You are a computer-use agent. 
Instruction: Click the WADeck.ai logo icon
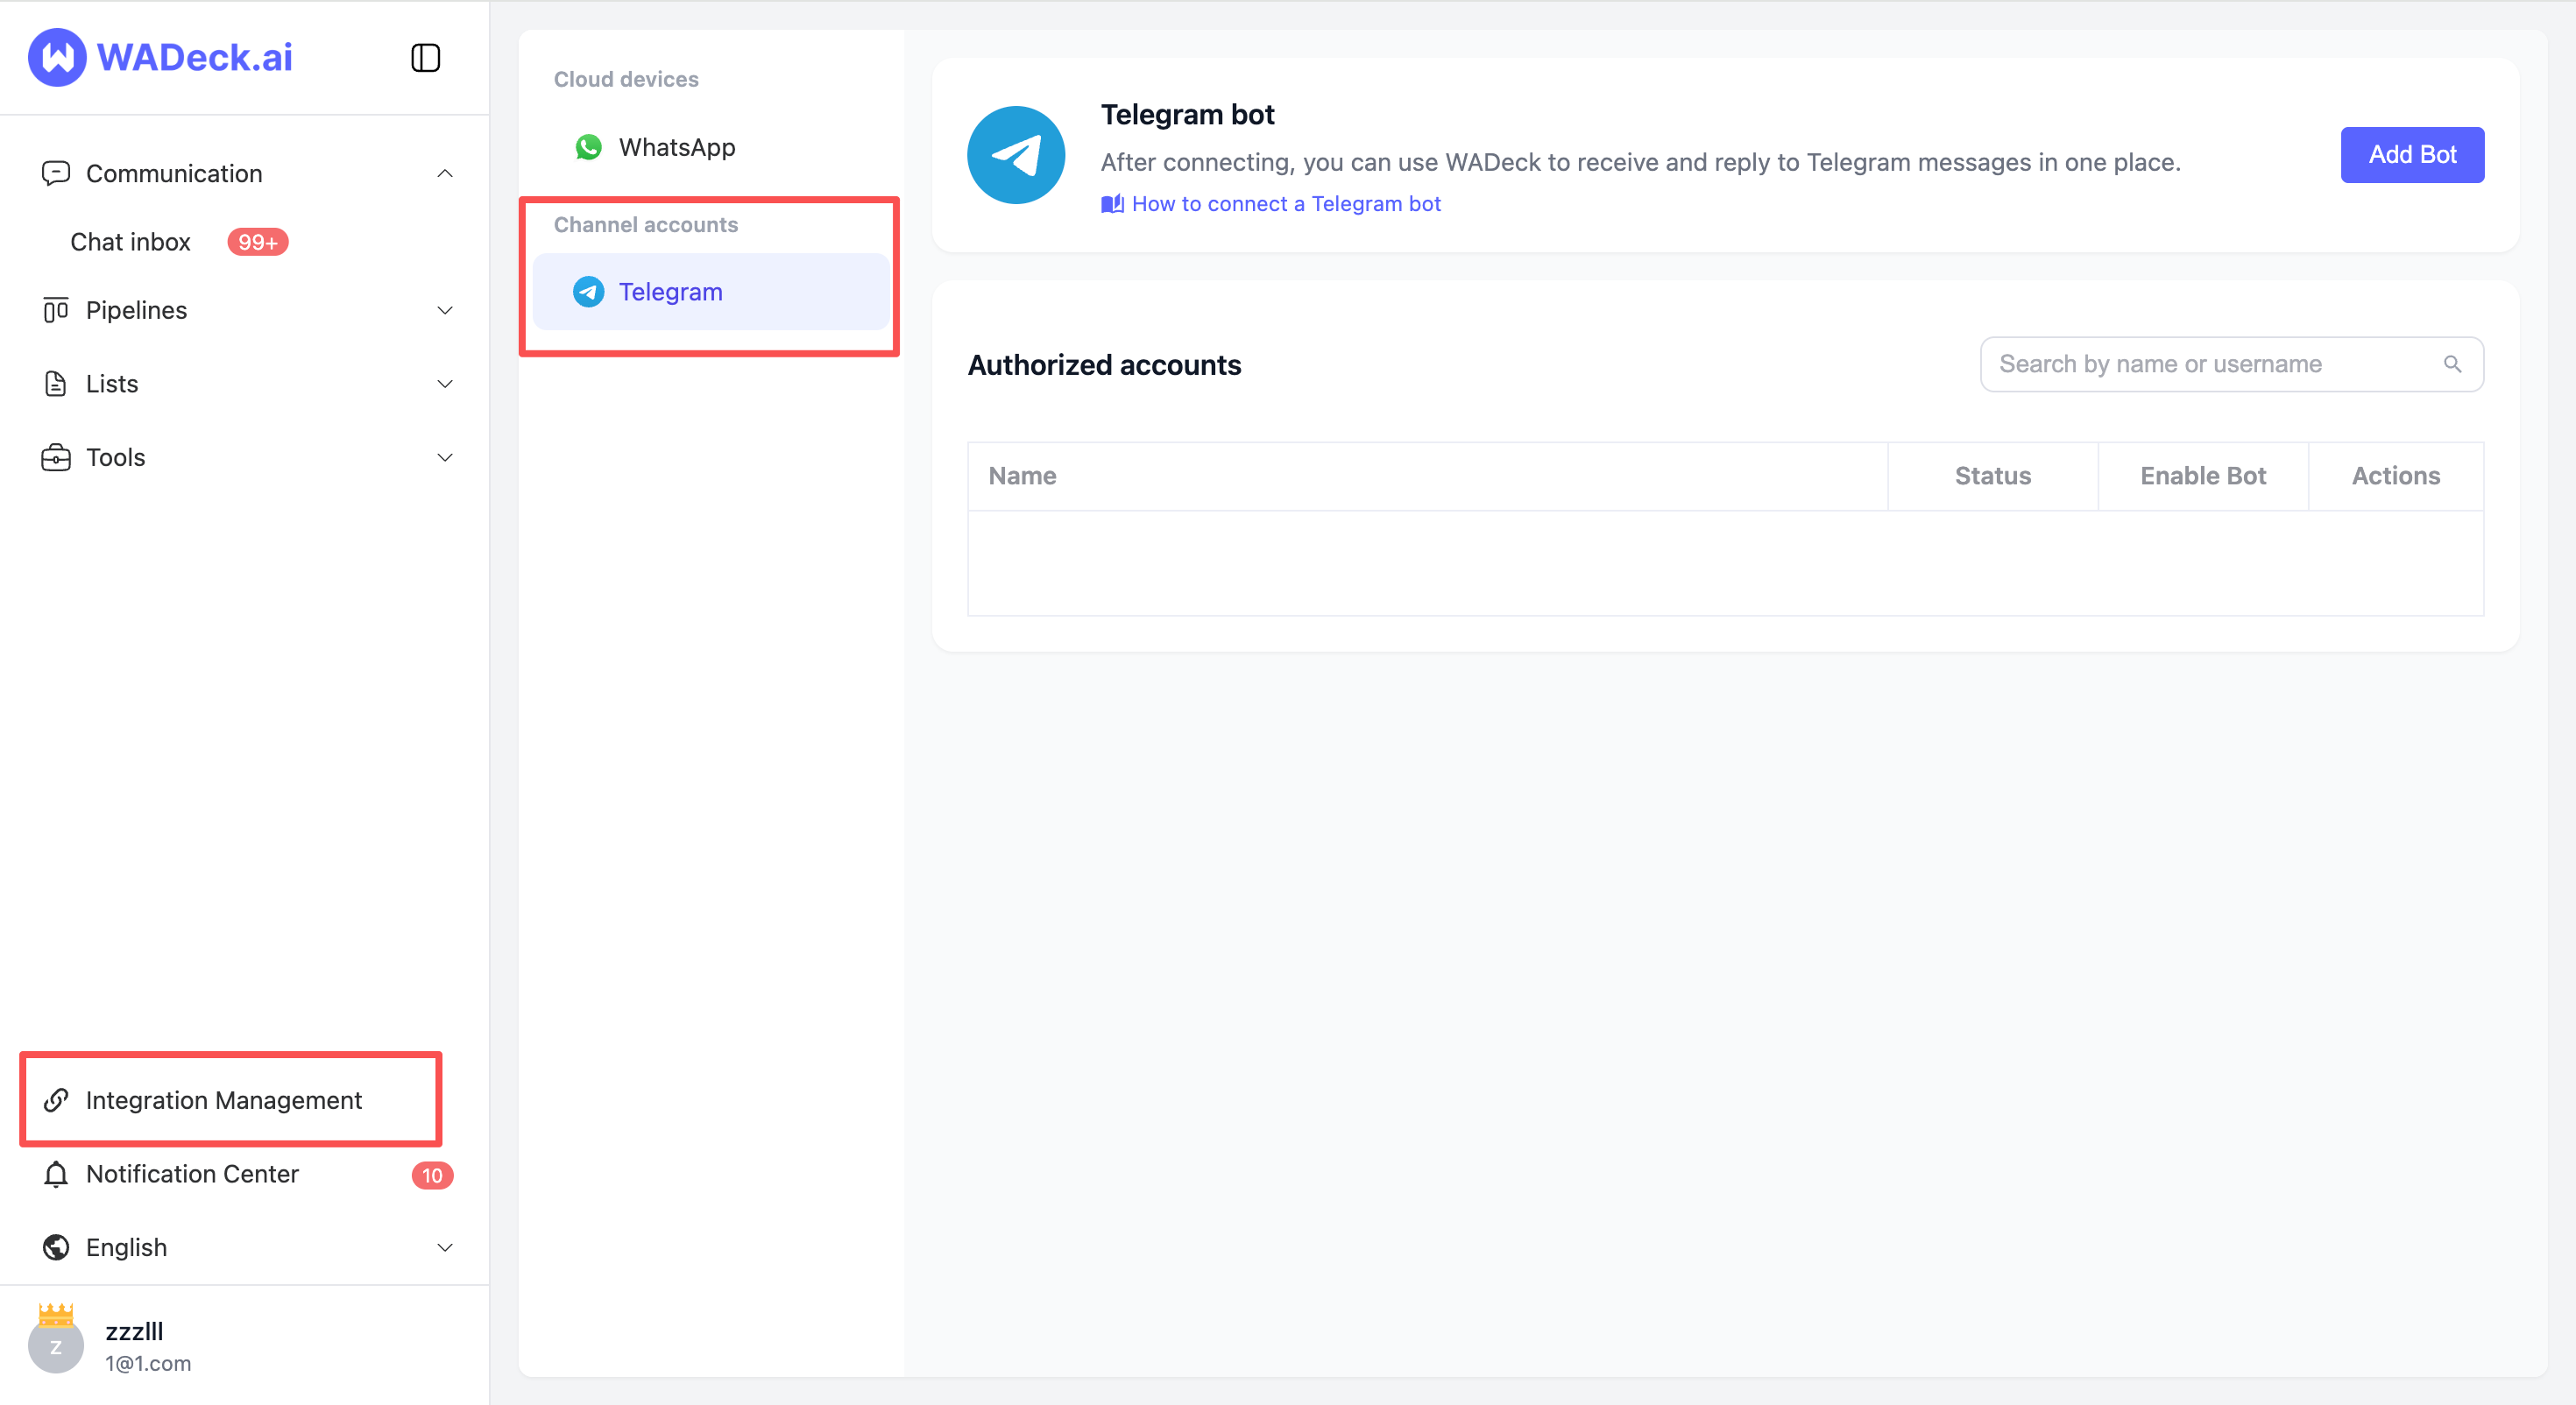click(x=57, y=57)
